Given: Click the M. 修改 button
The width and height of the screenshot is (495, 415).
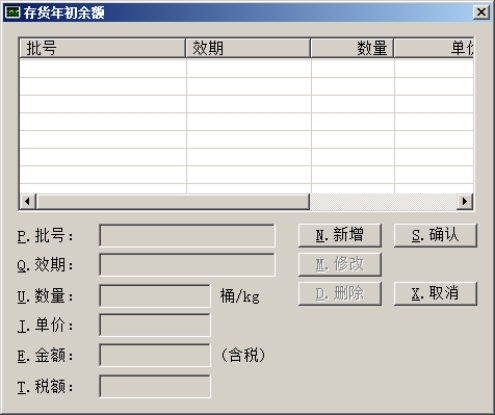Looking at the screenshot, I should pyautogui.click(x=340, y=265).
